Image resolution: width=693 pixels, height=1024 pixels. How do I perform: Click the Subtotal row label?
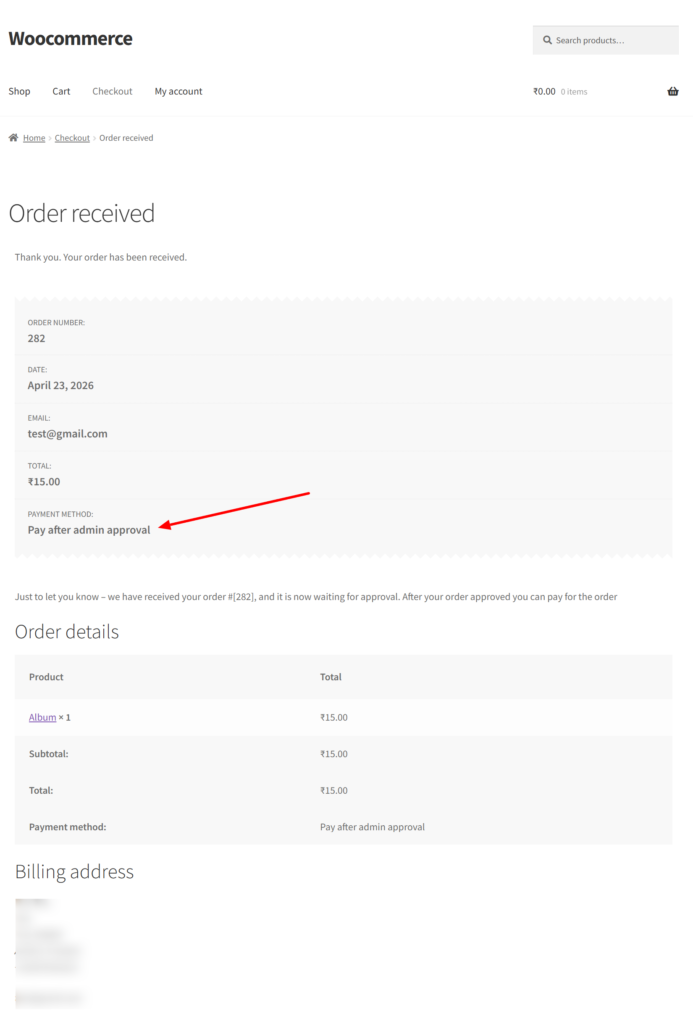pyautogui.click(x=48, y=754)
